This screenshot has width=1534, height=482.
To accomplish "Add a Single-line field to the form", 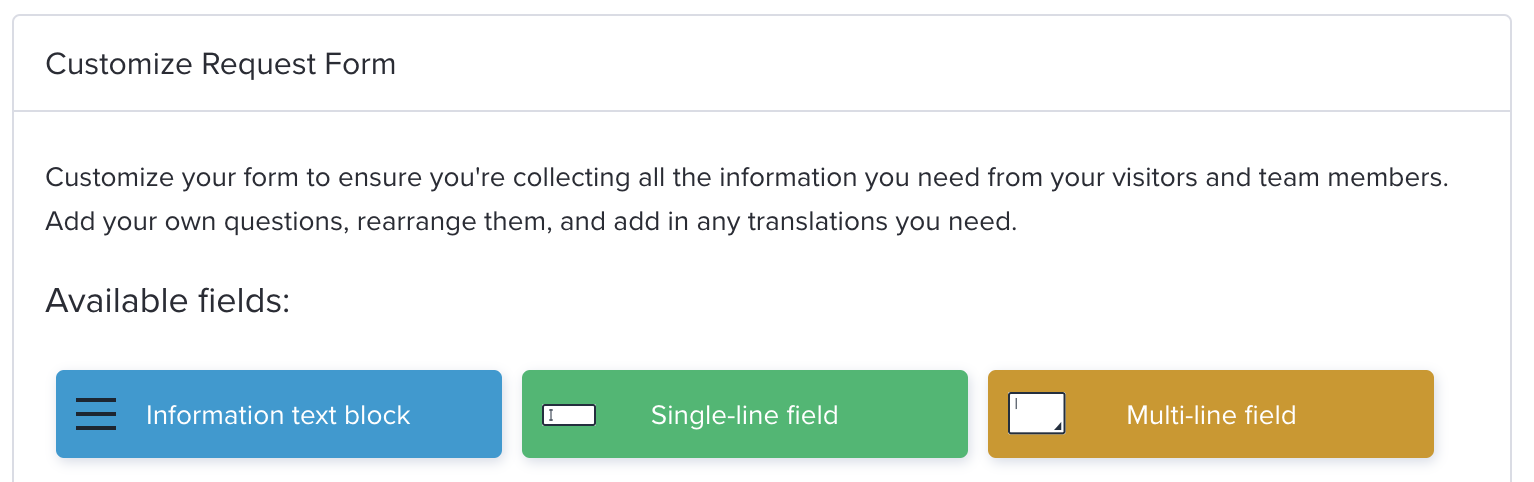I will [745, 414].
